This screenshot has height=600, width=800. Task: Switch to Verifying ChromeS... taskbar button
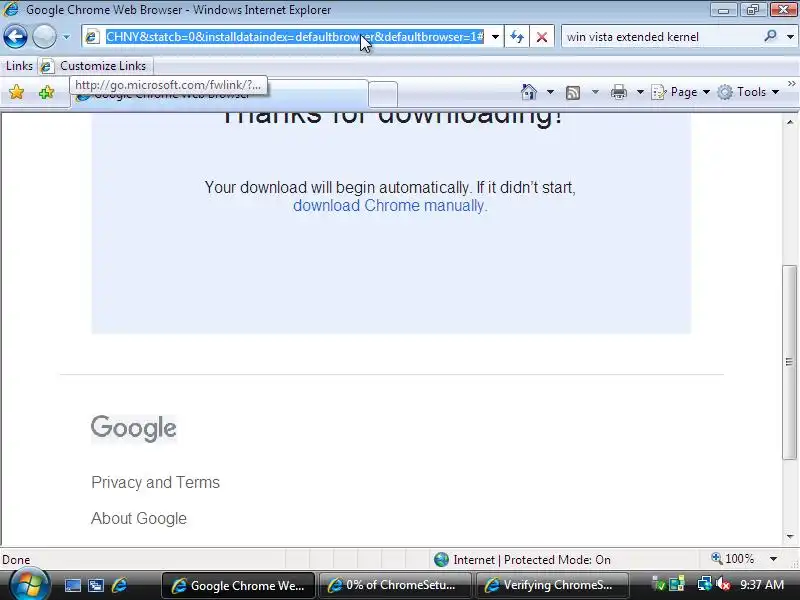point(552,585)
